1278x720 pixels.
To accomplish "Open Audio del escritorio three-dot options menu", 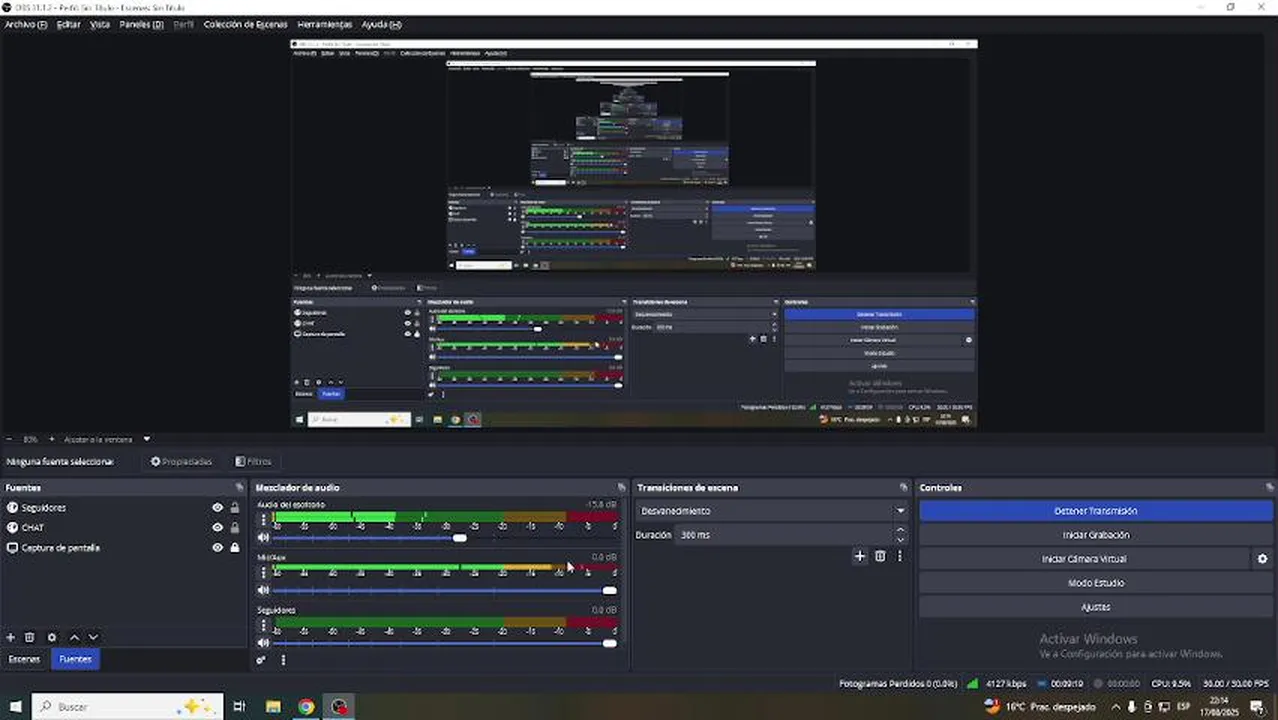I will [264, 519].
